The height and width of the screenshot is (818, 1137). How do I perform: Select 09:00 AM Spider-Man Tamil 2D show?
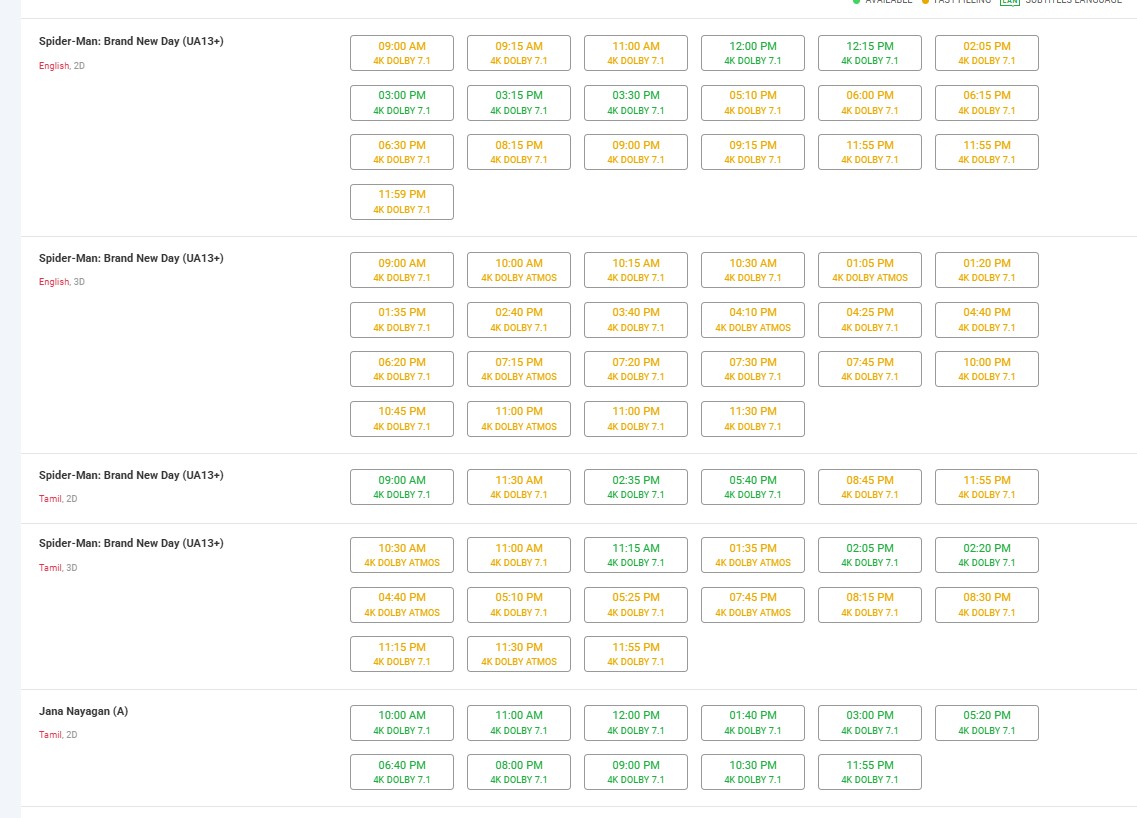coord(402,487)
